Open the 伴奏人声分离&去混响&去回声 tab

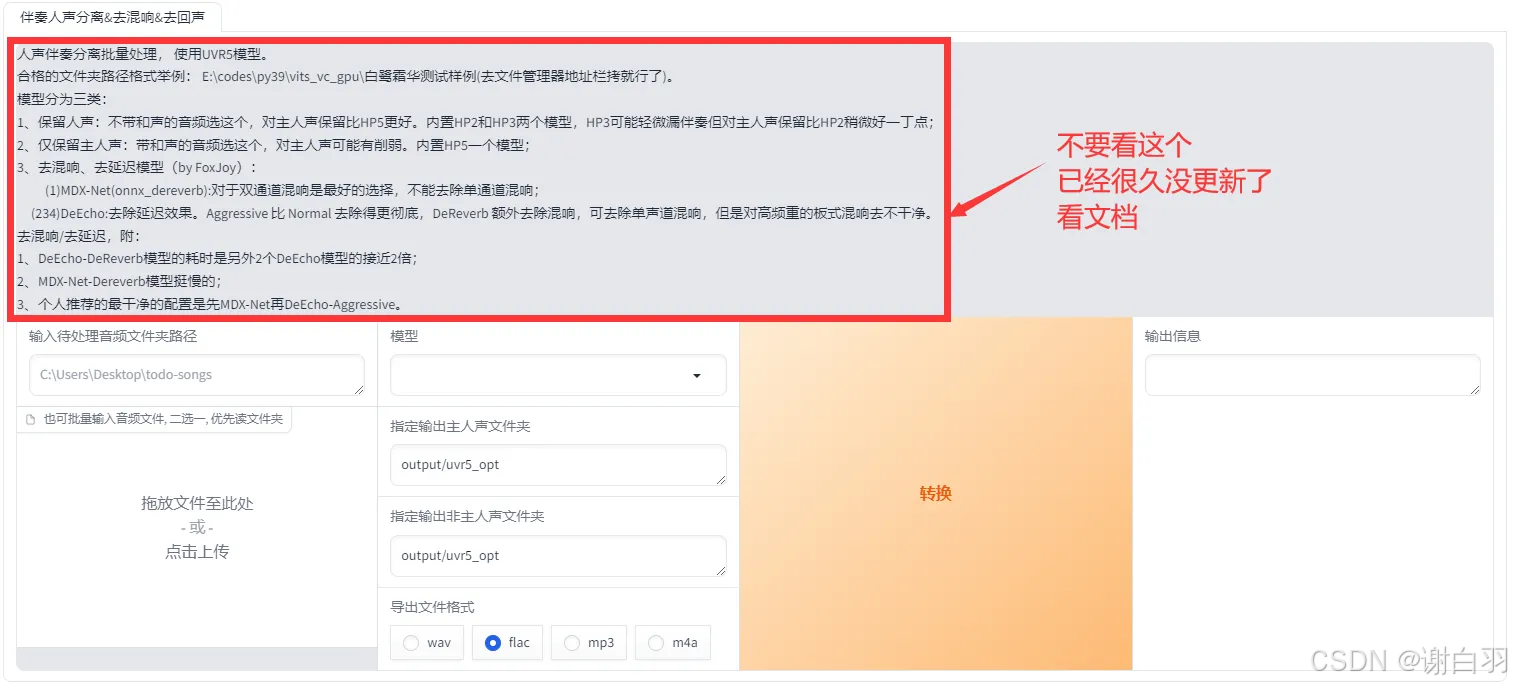pos(114,17)
